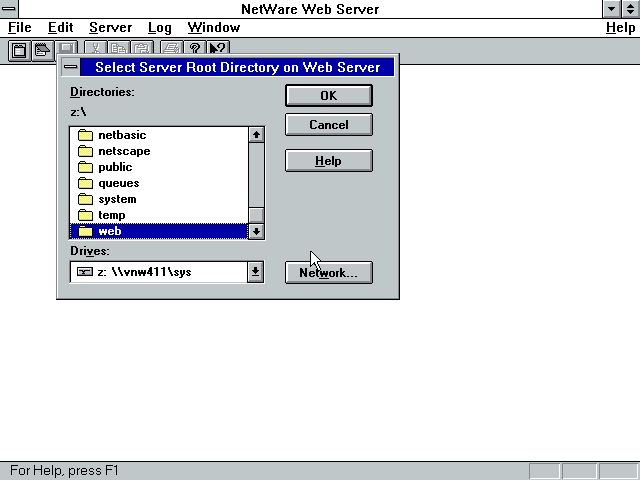Select the netscape directory name
The height and width of the screenshot is (480, 640).
(x=124, y=151)
